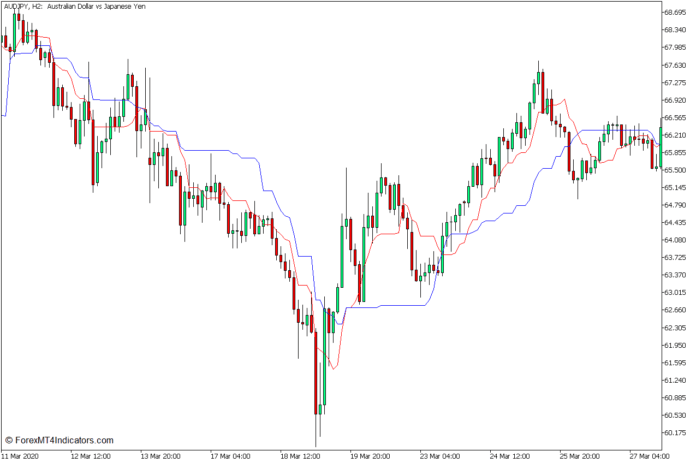The image size is (696, 463).
Task: Click the 68.695 price level label
Action: tap(674, 12)
